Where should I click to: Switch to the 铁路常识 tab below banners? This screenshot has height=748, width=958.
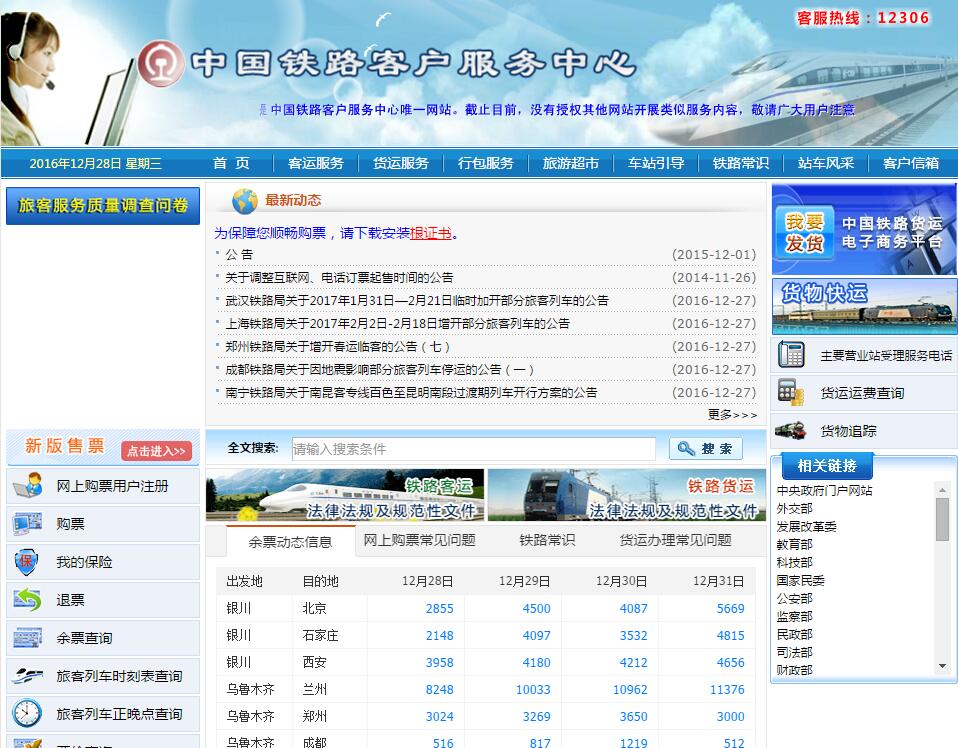(x=547, y=540)
